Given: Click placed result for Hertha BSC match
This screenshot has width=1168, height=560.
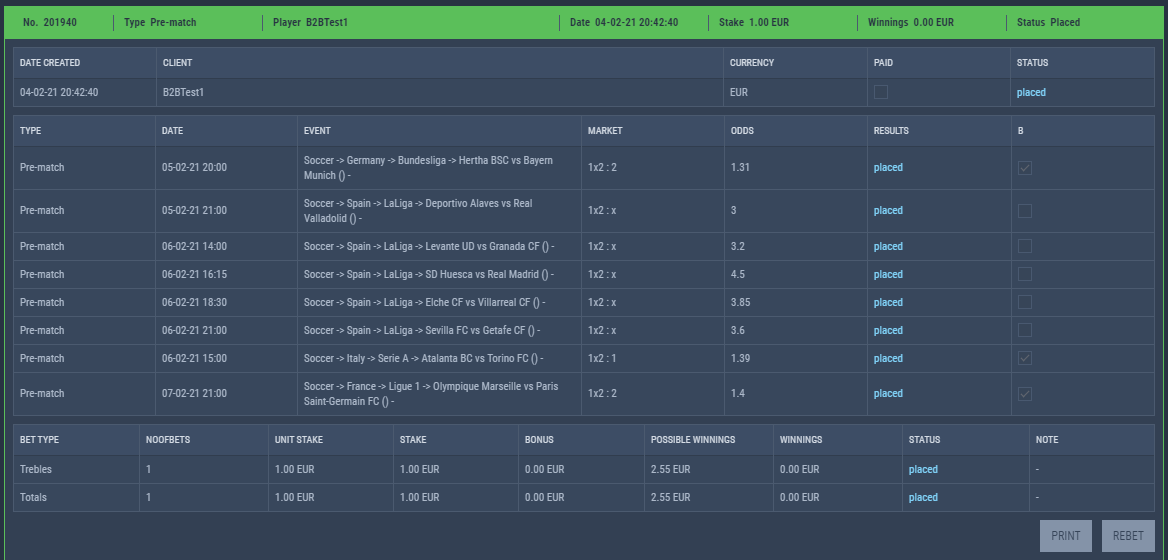Looking at the screenshot, I should pos(888,168).
